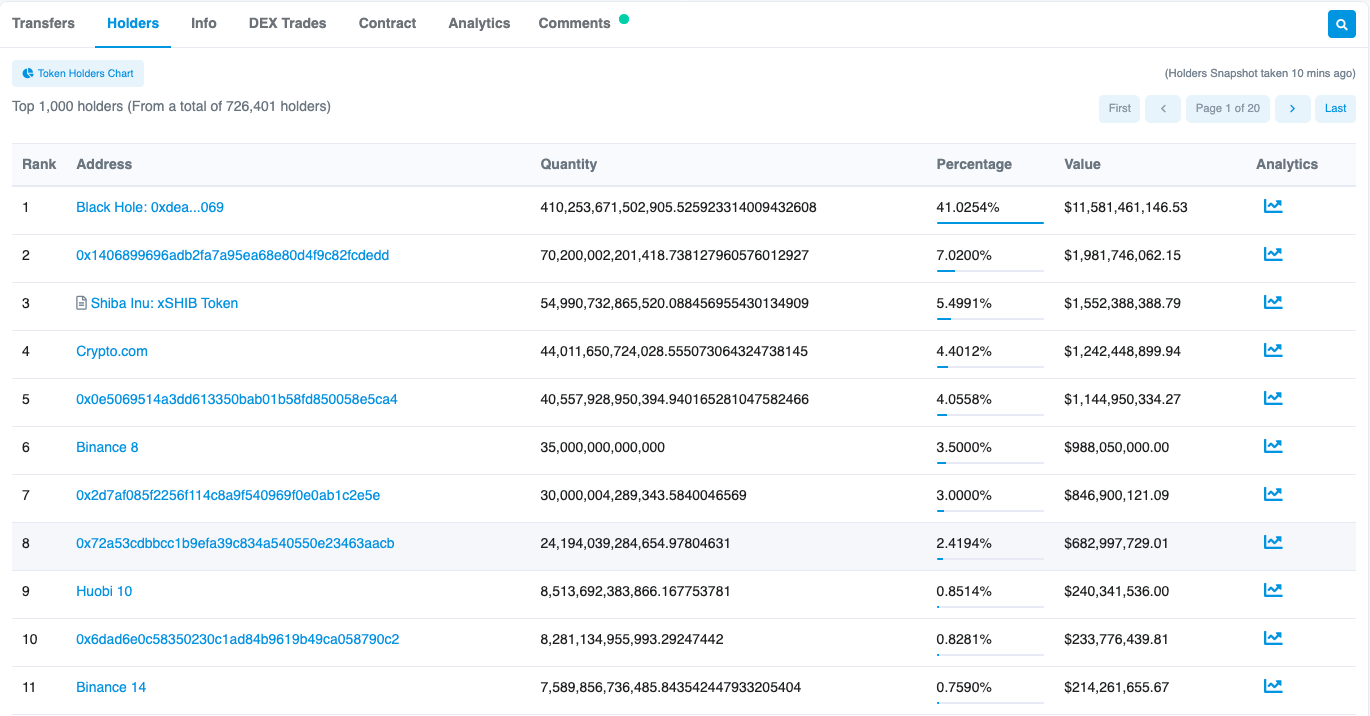Image resolution: width=1370 pixels, height=716 pixels.
Task: Open analytics chart icon for Black Hole holder
Action: (1272, 207)
